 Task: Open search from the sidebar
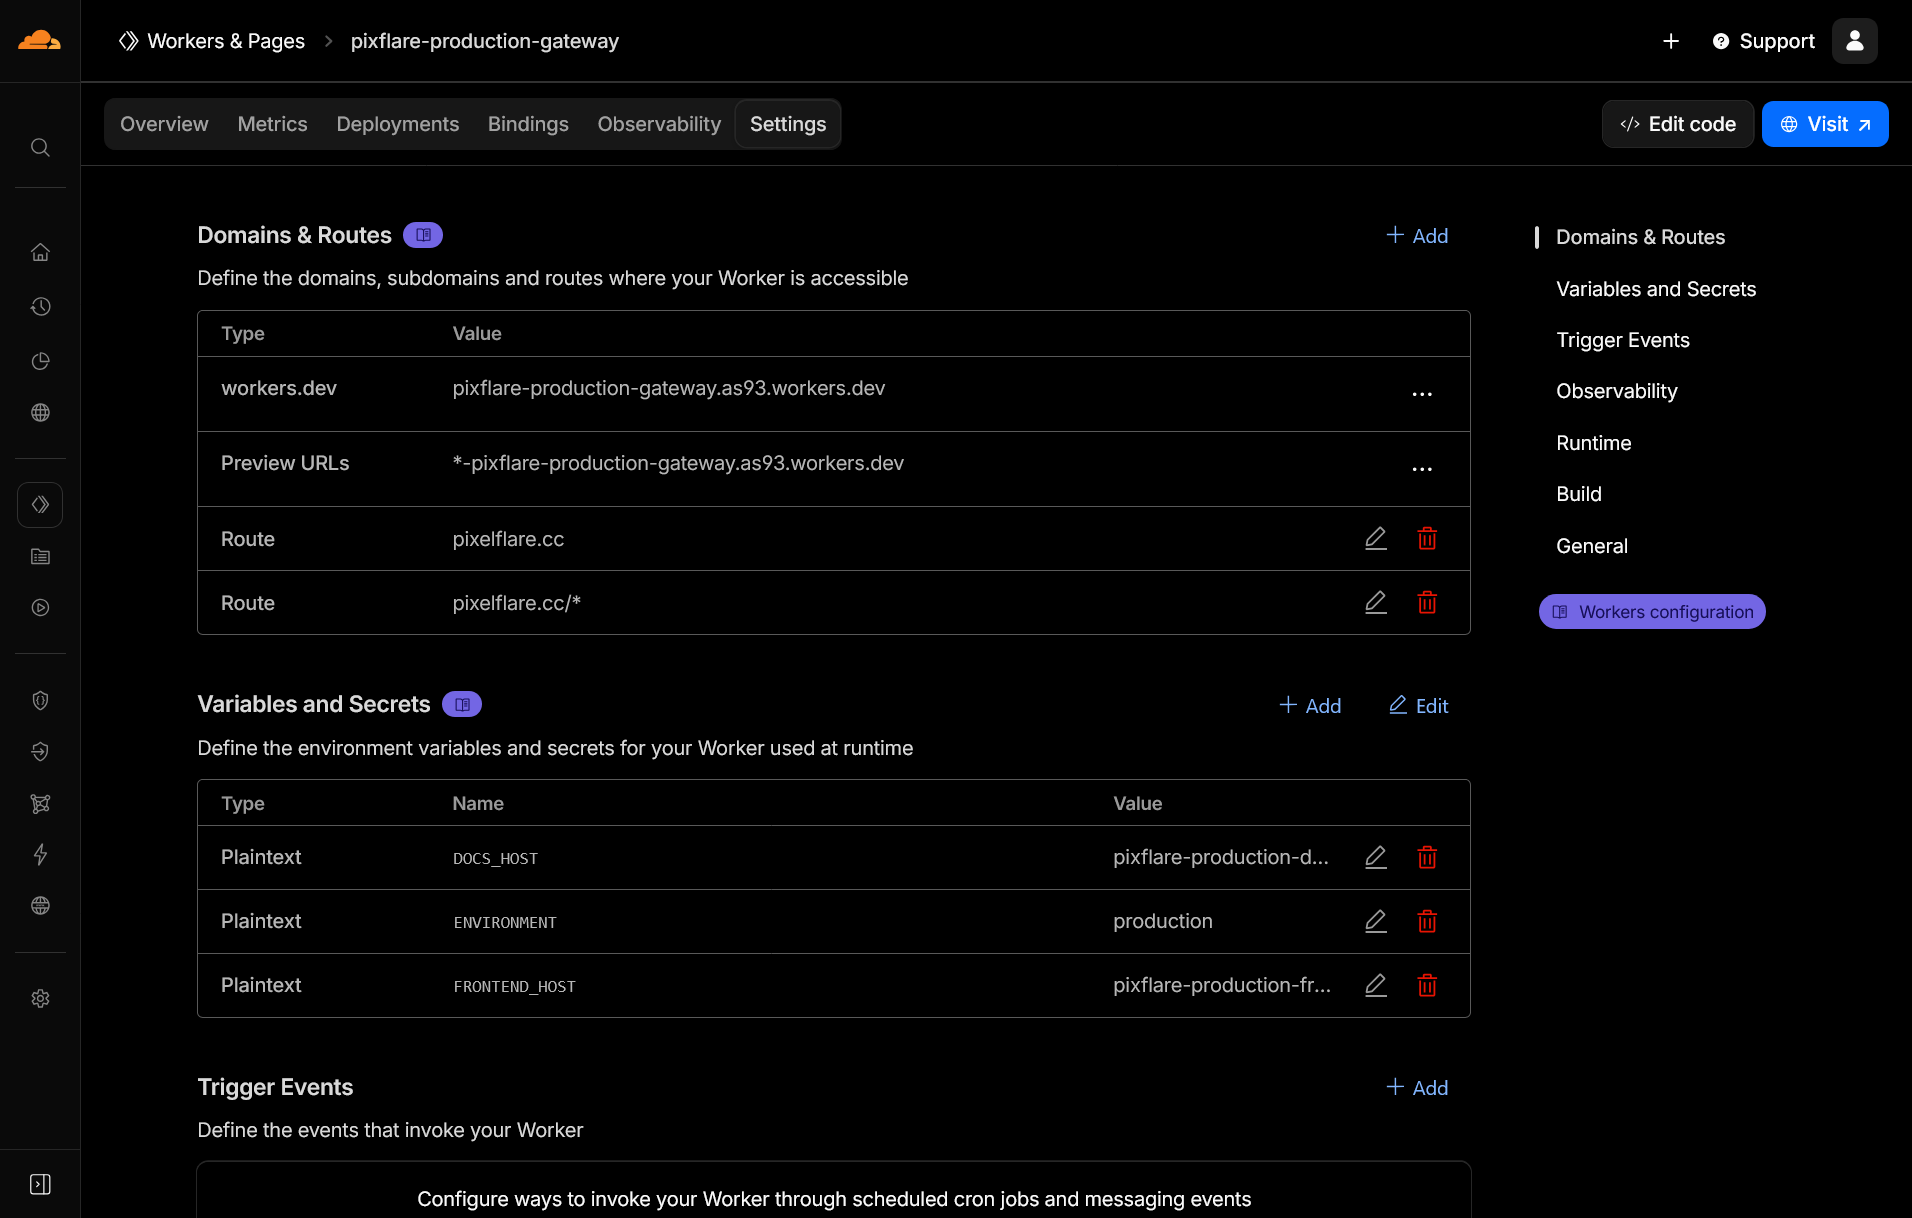point(40,147)
